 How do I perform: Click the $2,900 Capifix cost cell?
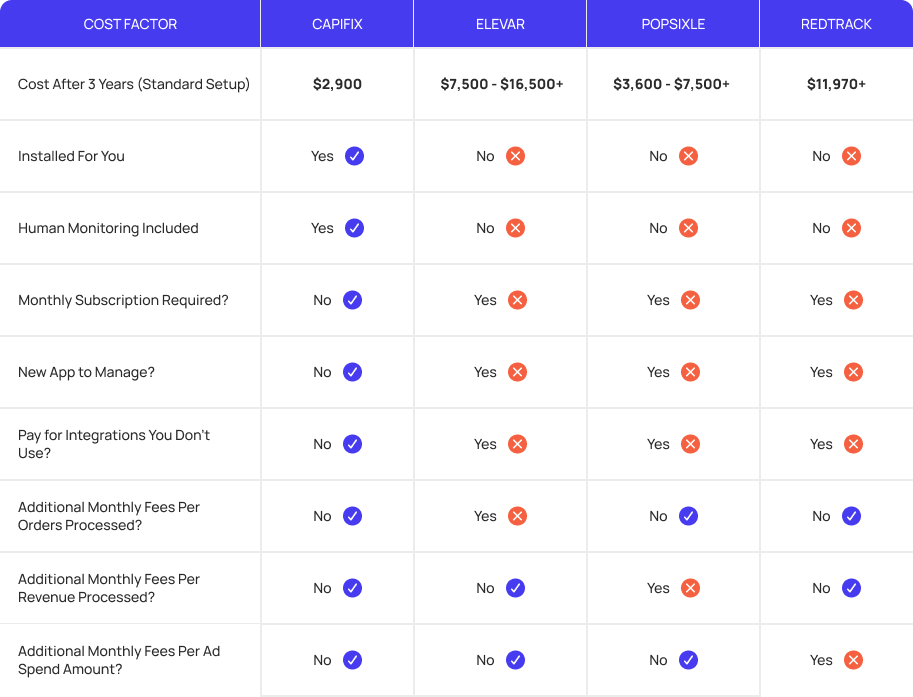point(337,84)
